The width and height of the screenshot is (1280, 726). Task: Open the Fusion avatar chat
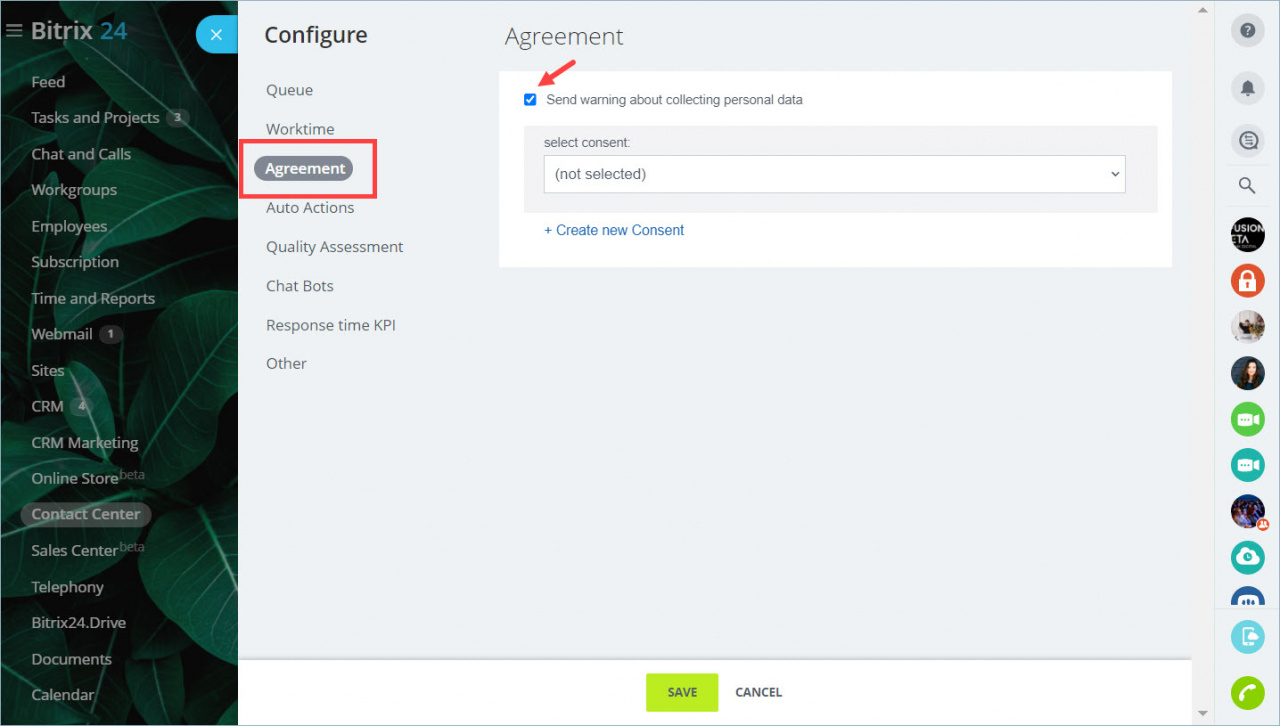tap(1247, 235)
